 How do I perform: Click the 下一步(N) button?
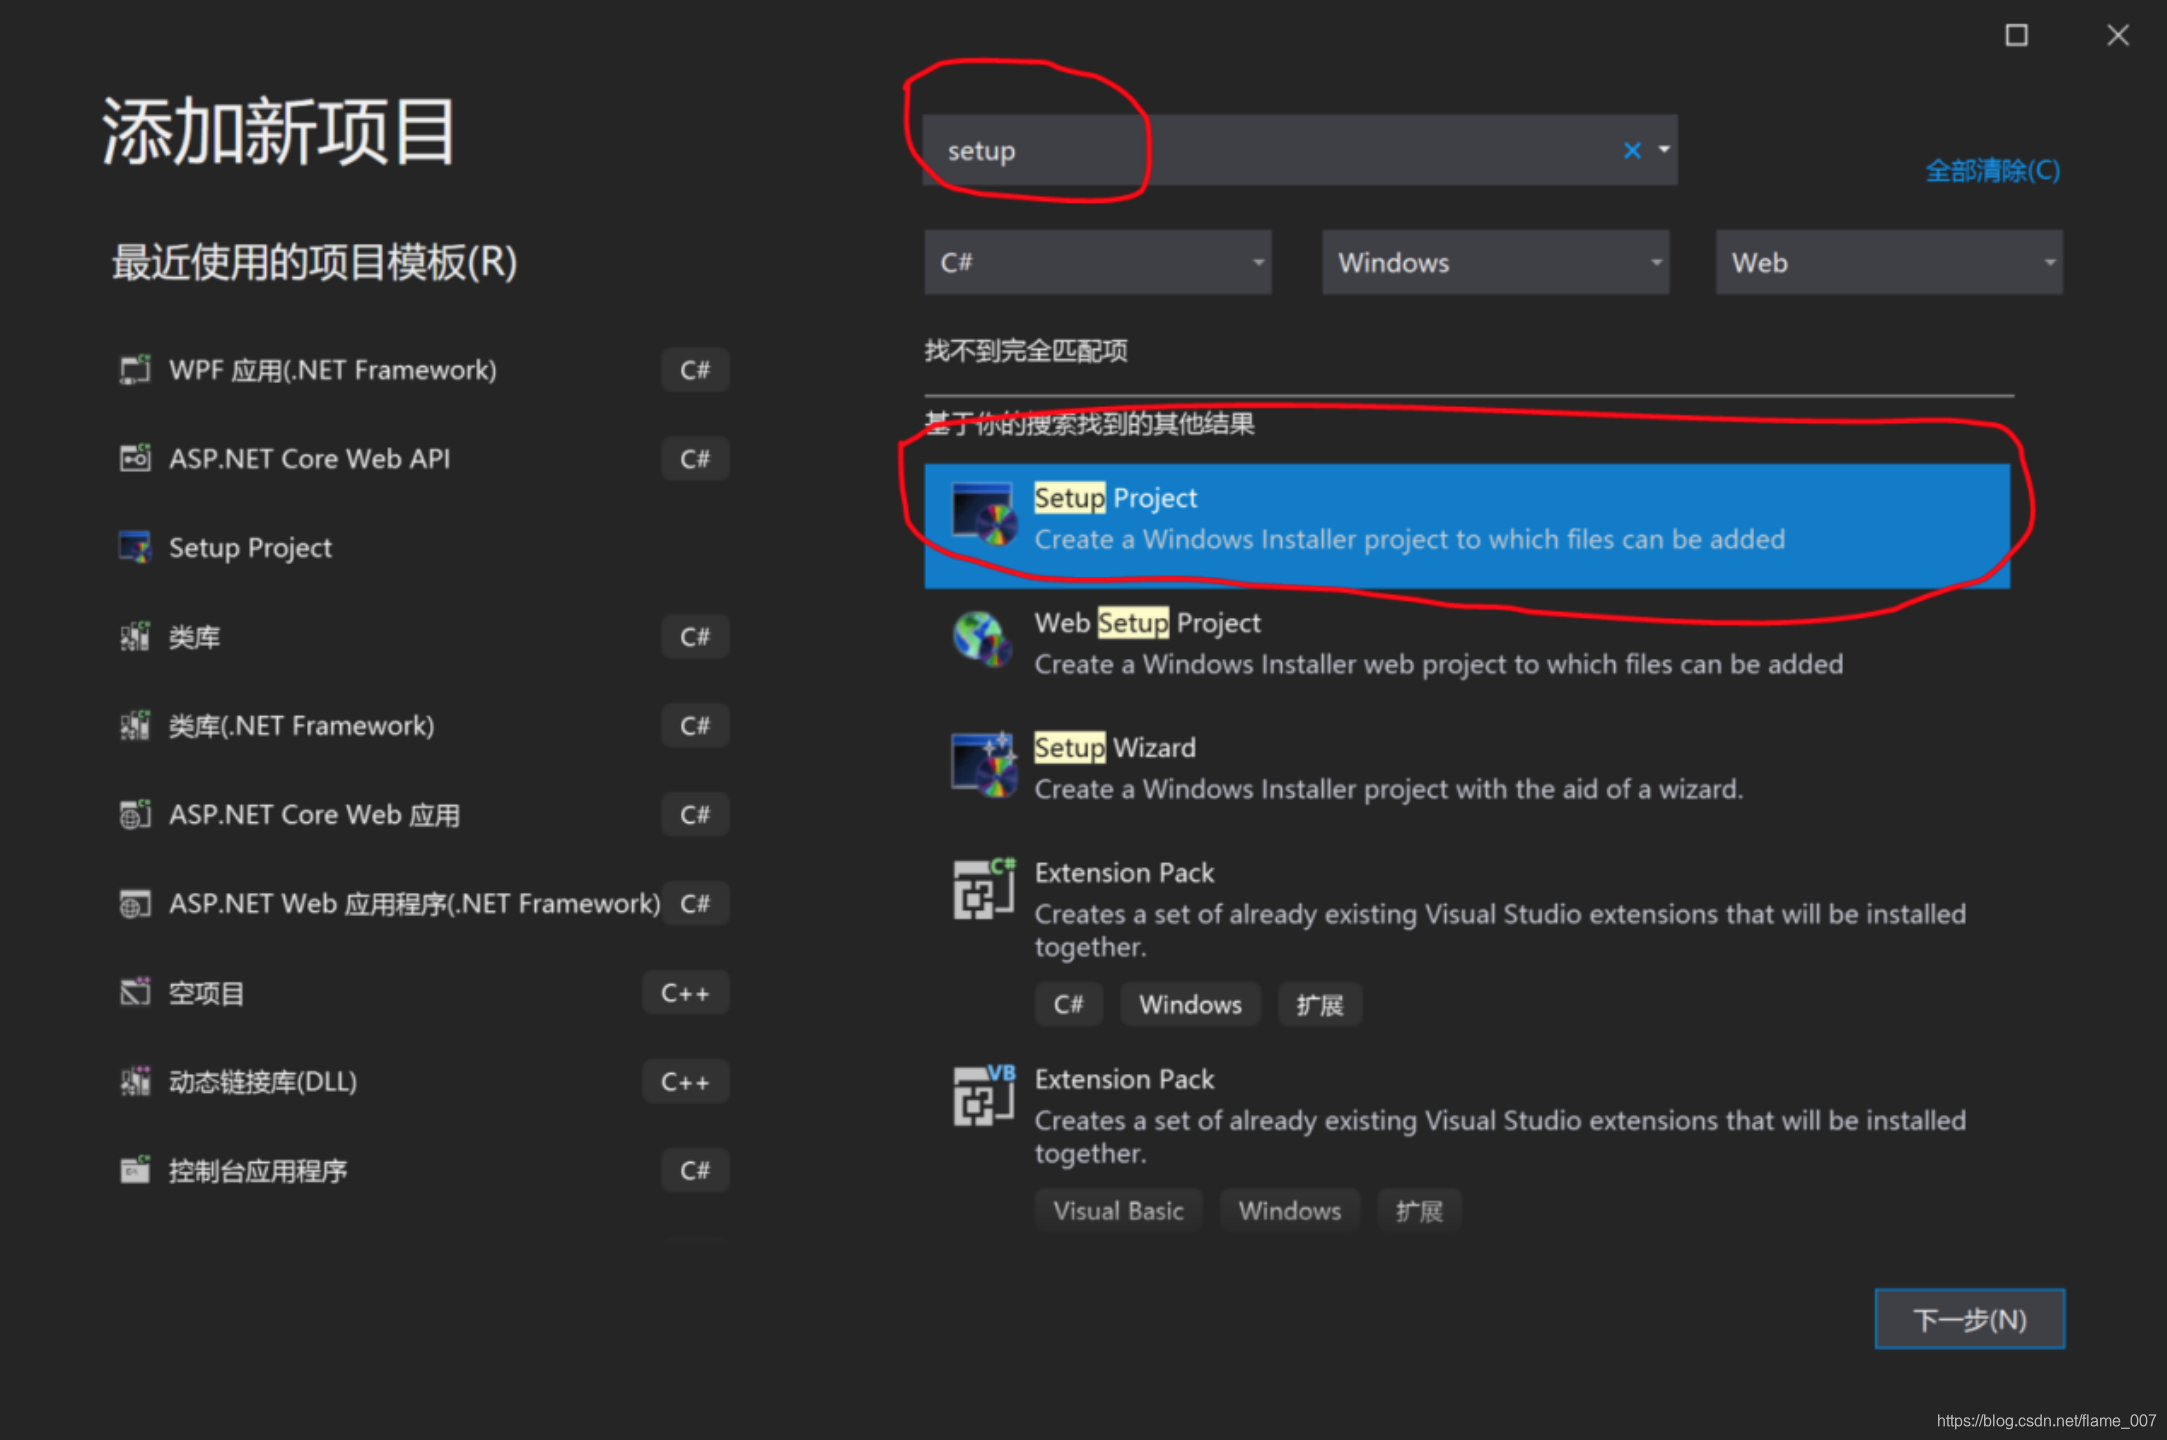[x=1968, y=1320]
